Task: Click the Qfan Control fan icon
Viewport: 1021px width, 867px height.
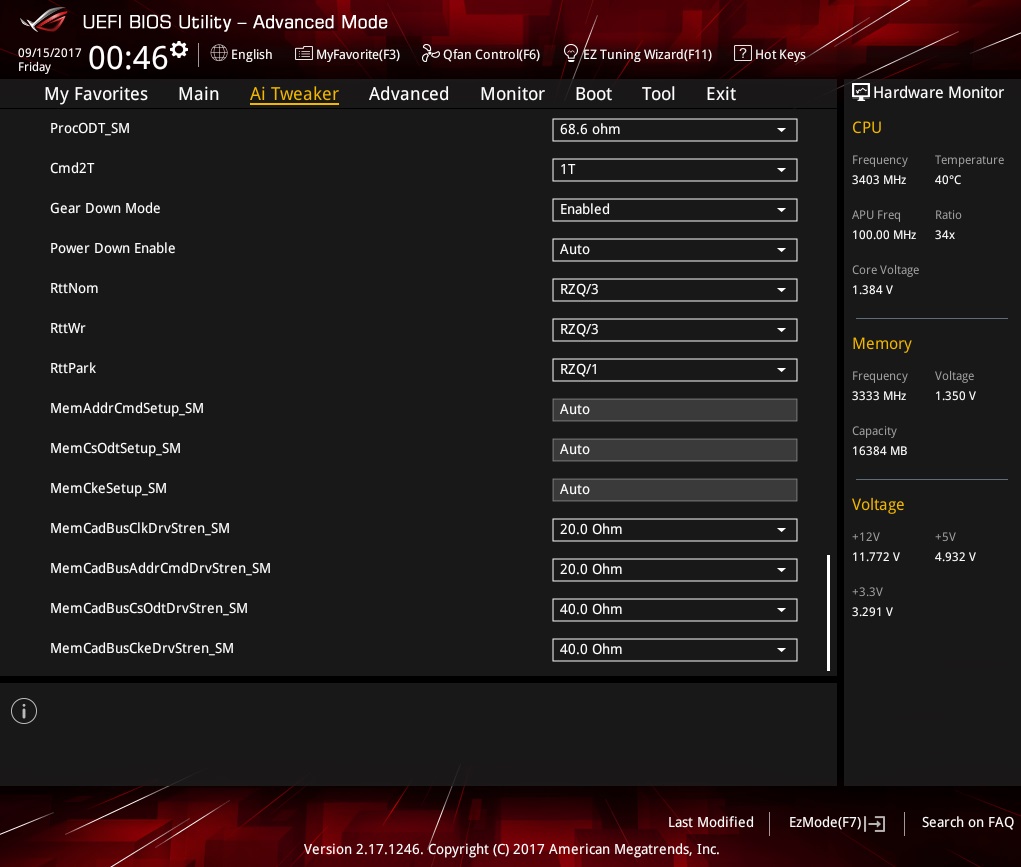Action: 430,53
